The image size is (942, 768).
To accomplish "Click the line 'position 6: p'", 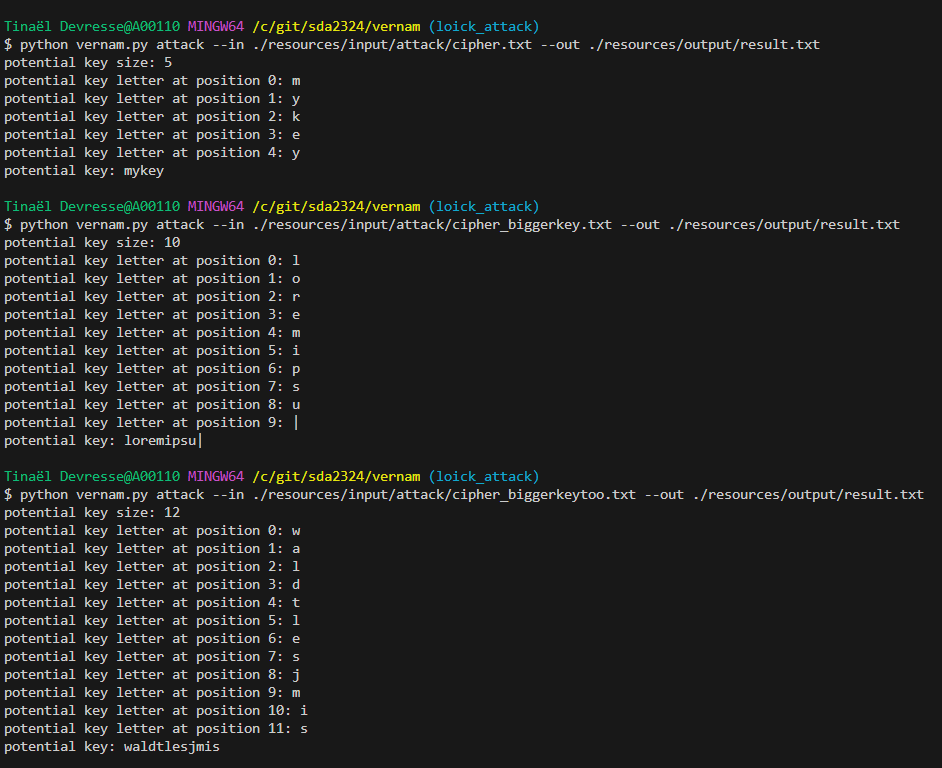I will point(152,369).
